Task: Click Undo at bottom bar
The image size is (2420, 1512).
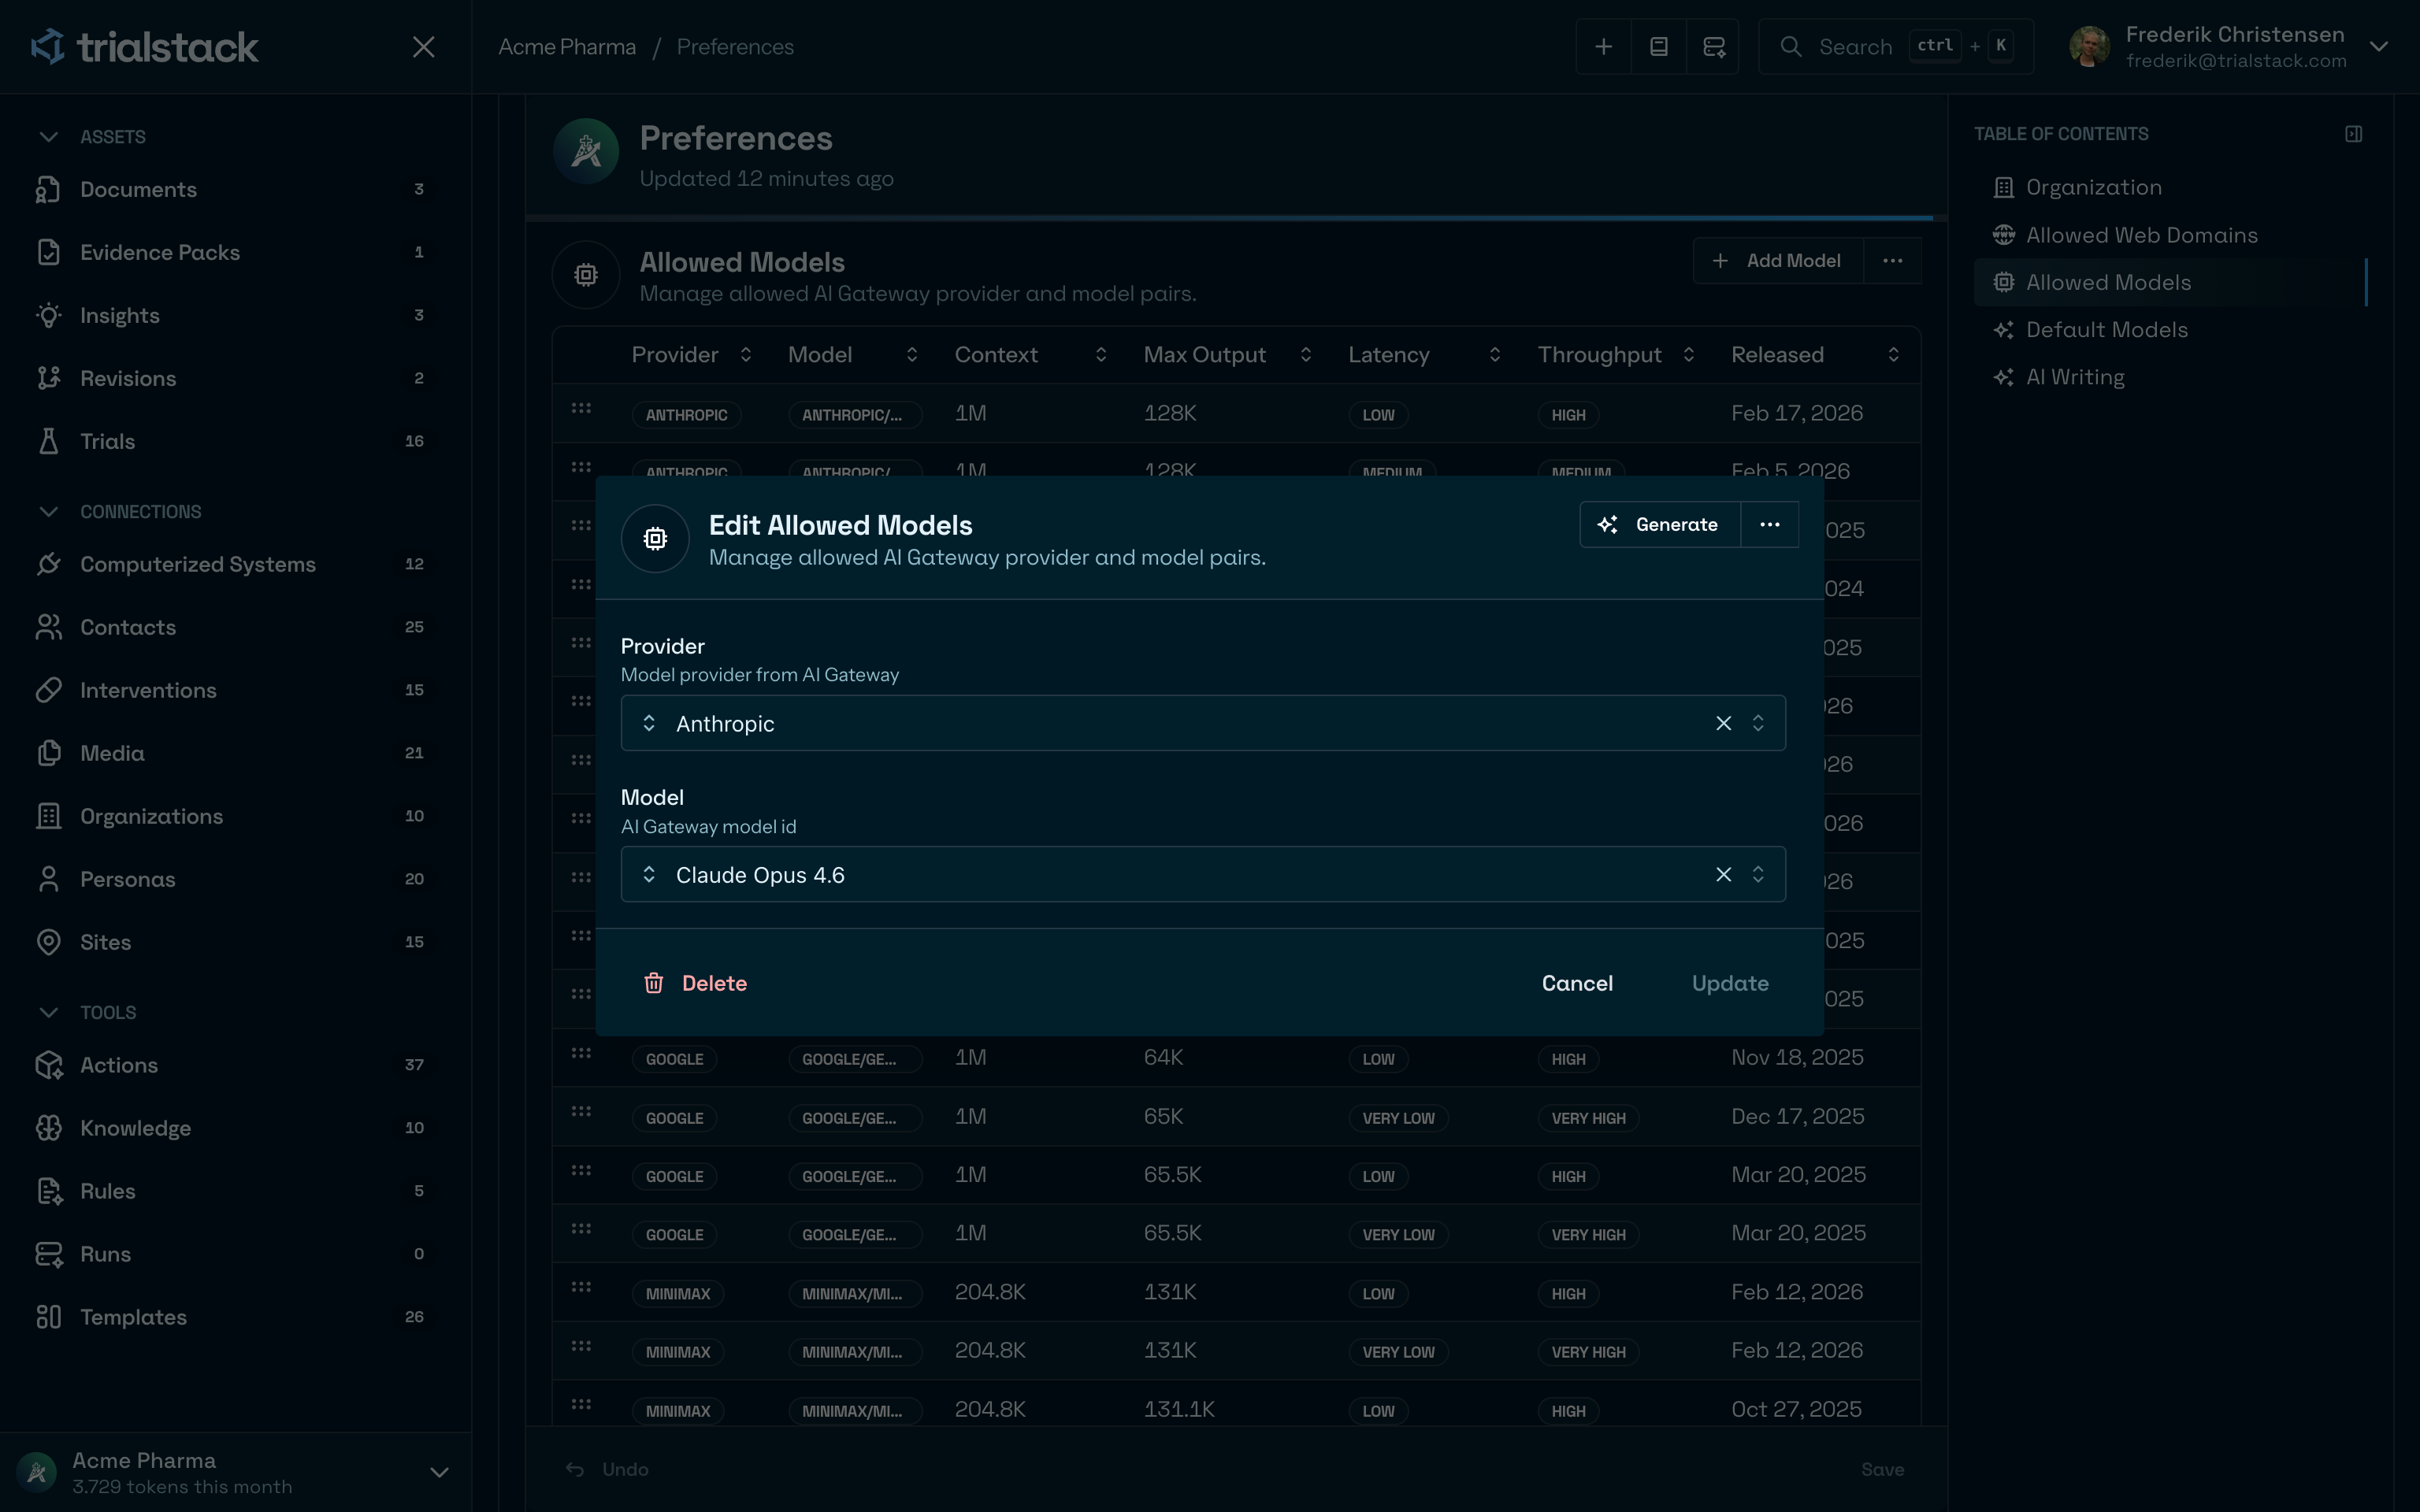Action: (607, 1470)
